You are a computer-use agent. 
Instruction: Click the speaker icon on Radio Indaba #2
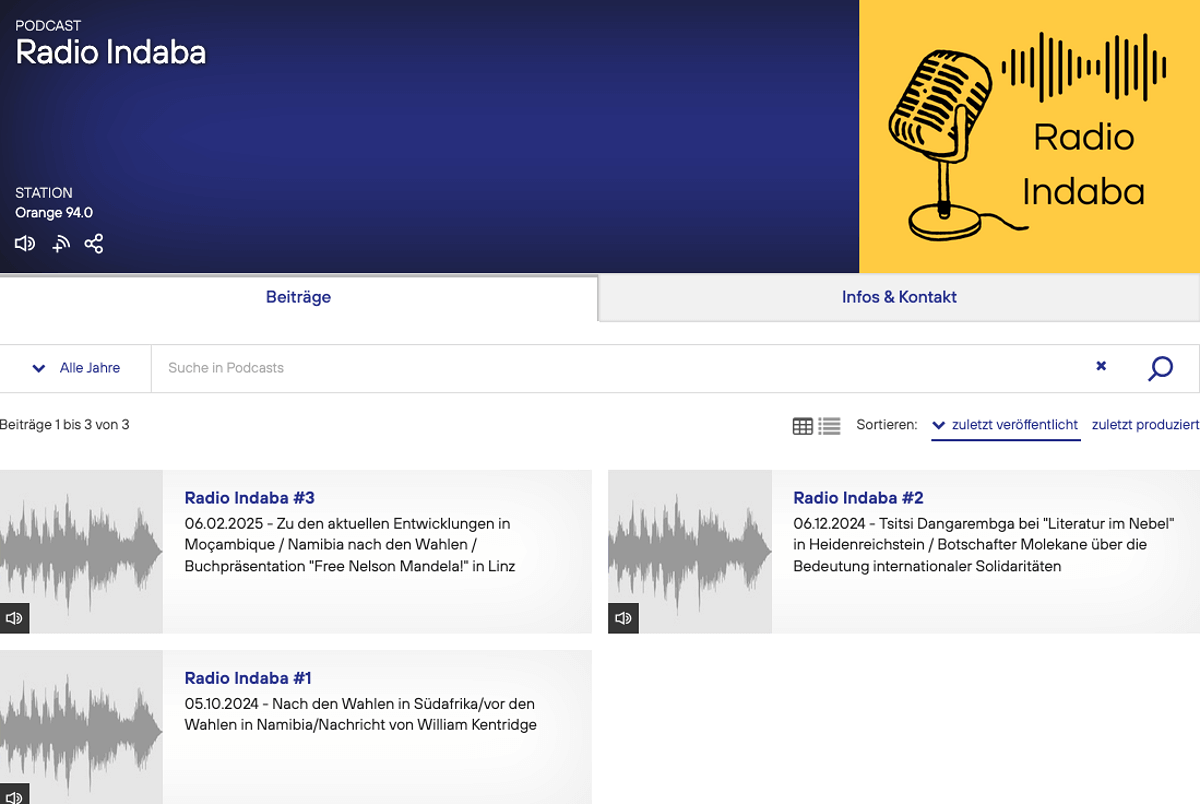point(623,617)
